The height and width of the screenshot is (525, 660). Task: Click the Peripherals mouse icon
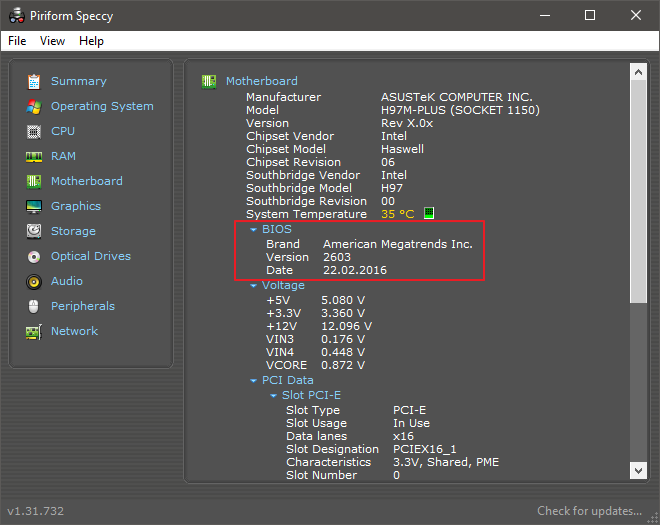[34, 306]
